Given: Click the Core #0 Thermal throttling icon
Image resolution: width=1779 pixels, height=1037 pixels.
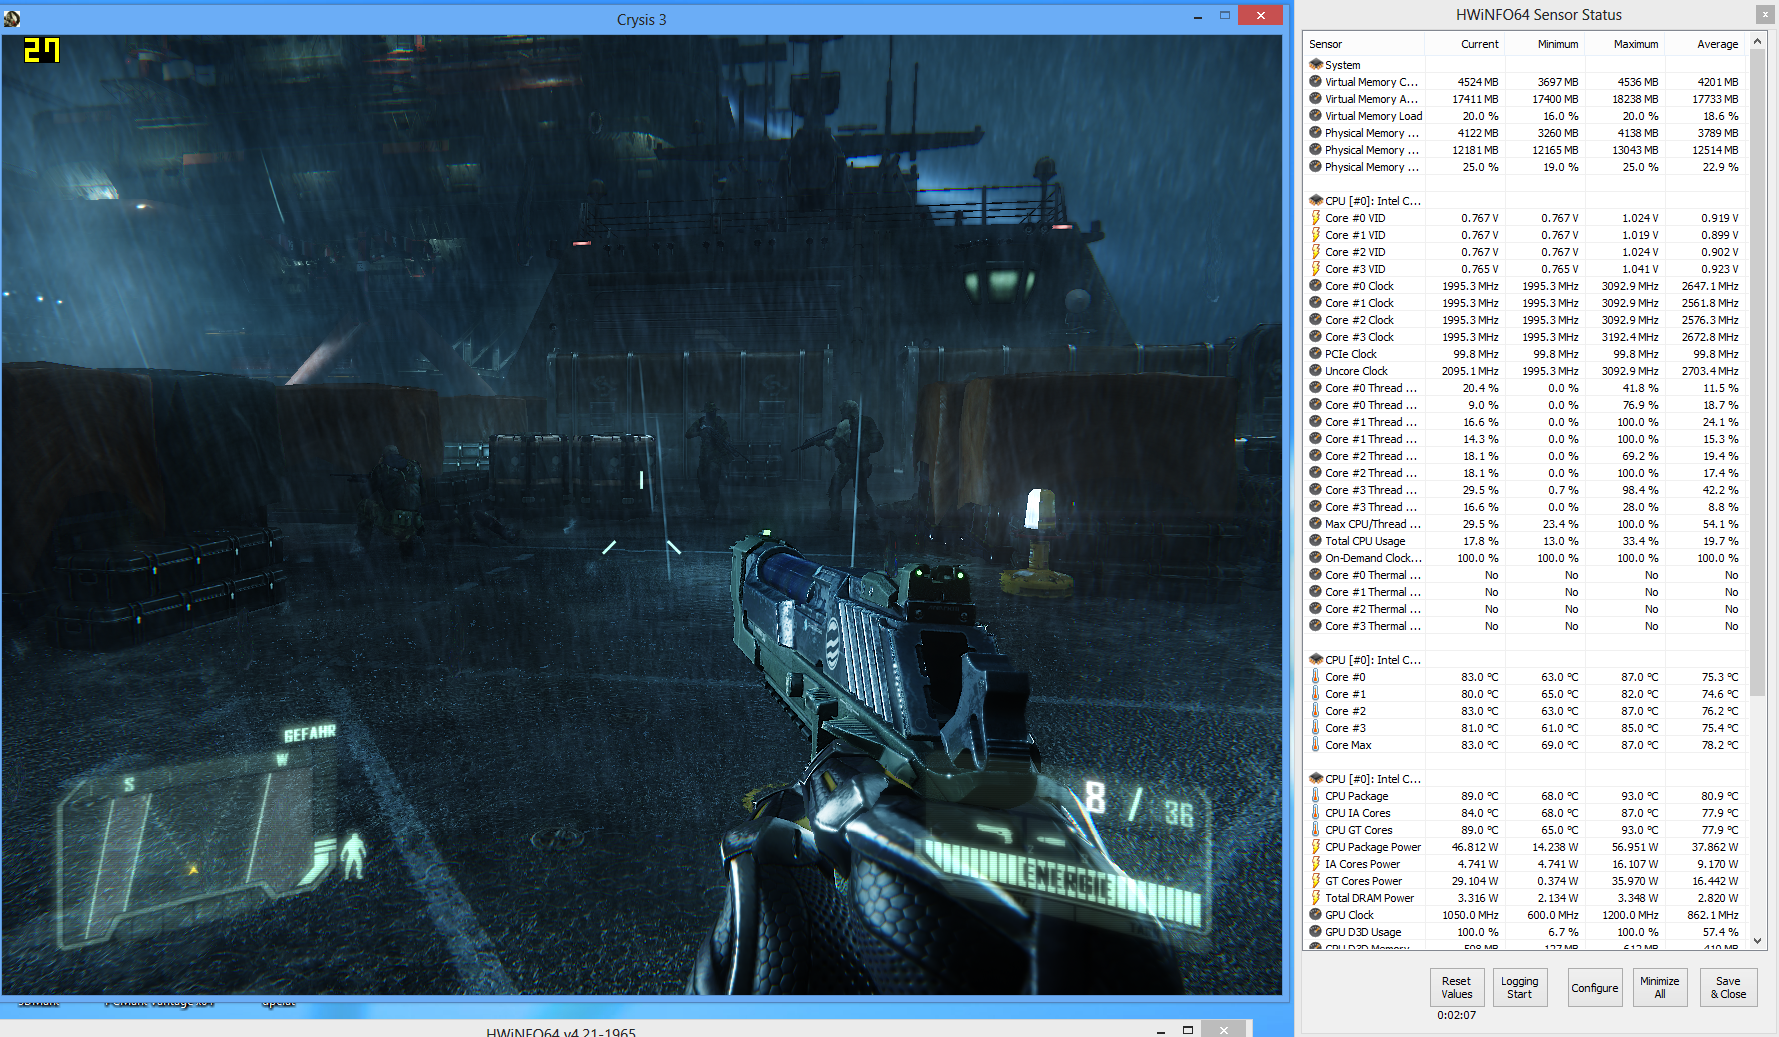Looking at the screenshot, I should pyautogui.click(x=1316, y=574).
